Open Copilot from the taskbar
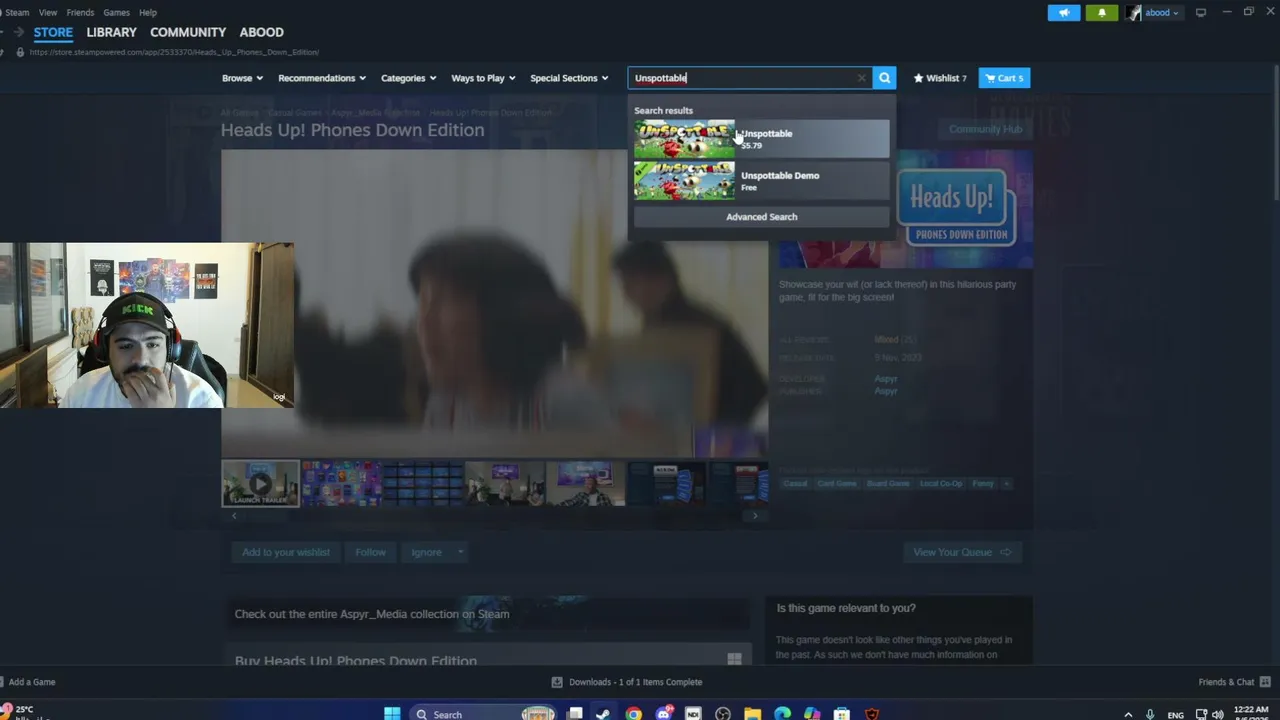Screen dimensions: 1280x720 (812, 714)
